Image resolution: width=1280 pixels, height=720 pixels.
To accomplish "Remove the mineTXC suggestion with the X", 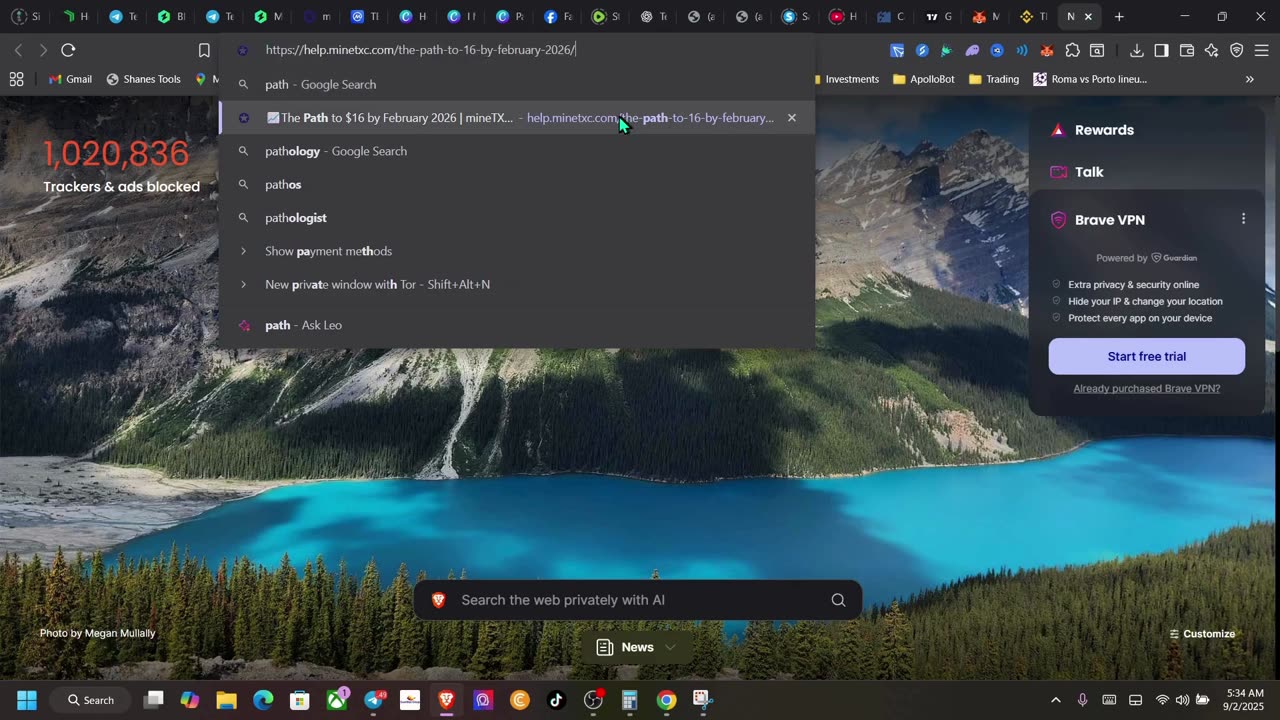I will [x=792, y=118].
